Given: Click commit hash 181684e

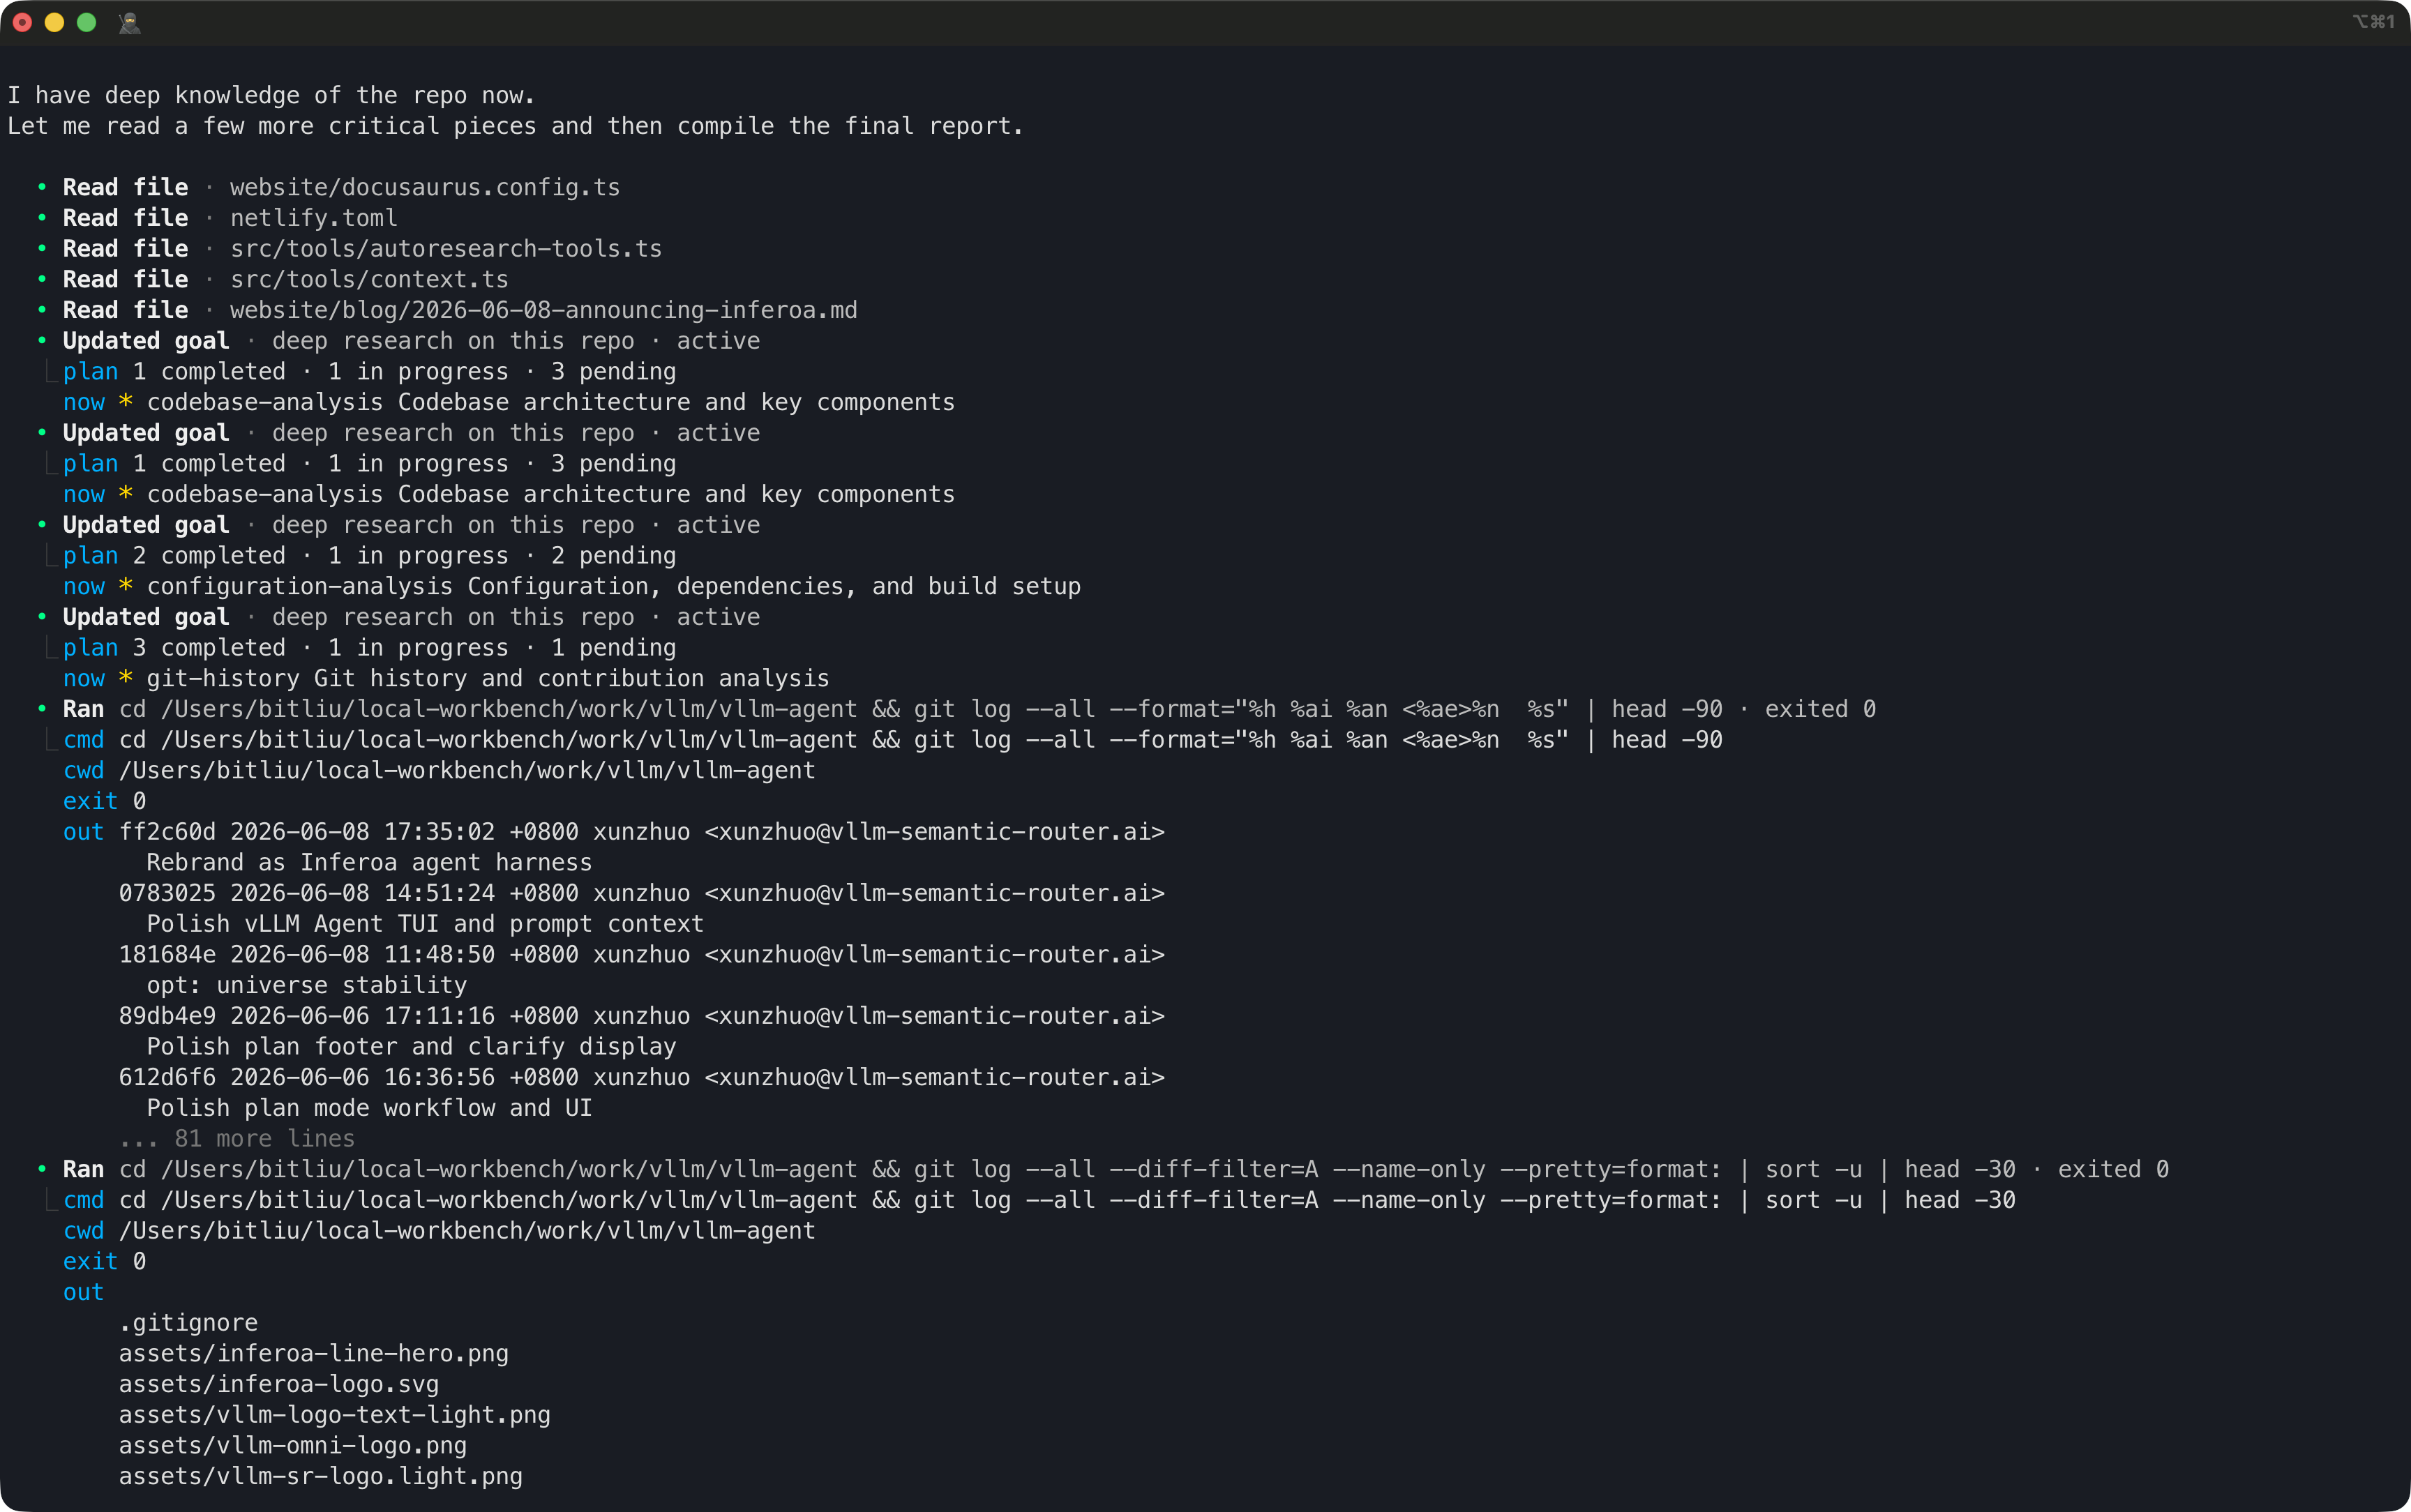Looking at the screenshot, I should [x=167, y=955].
